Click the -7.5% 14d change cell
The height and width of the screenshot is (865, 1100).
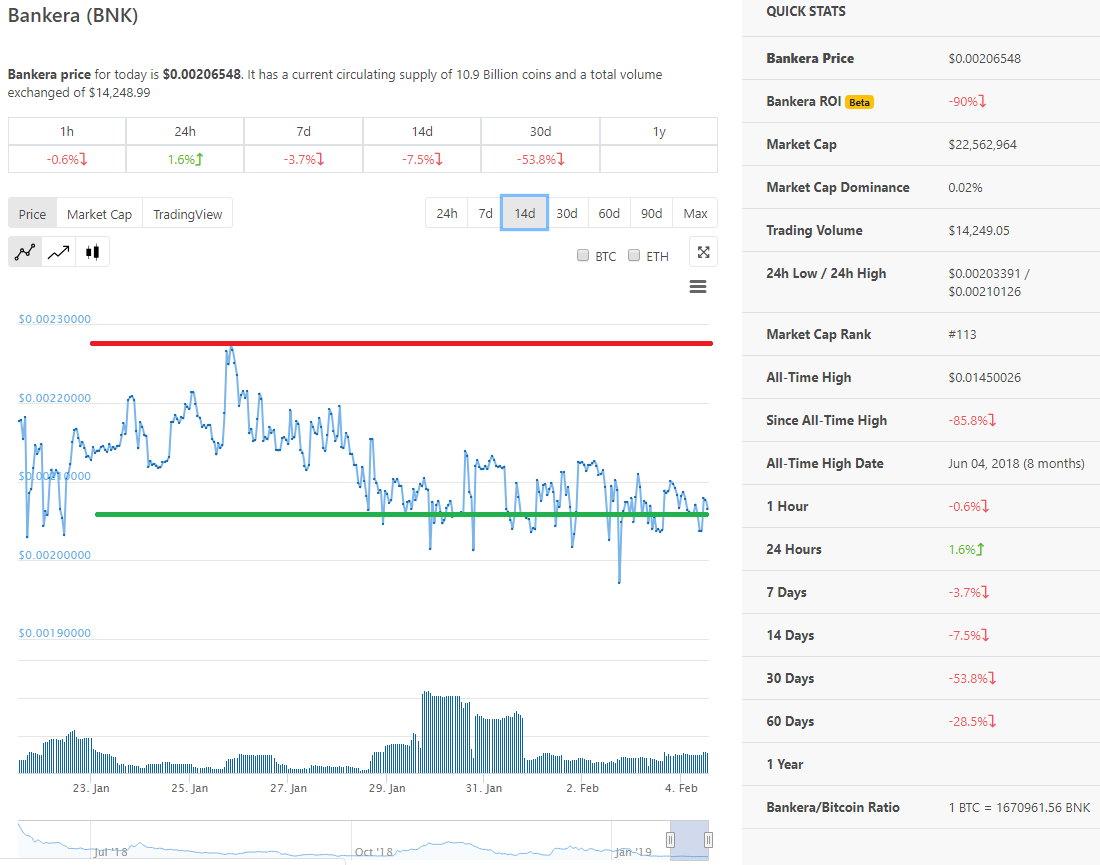point(422,159)
